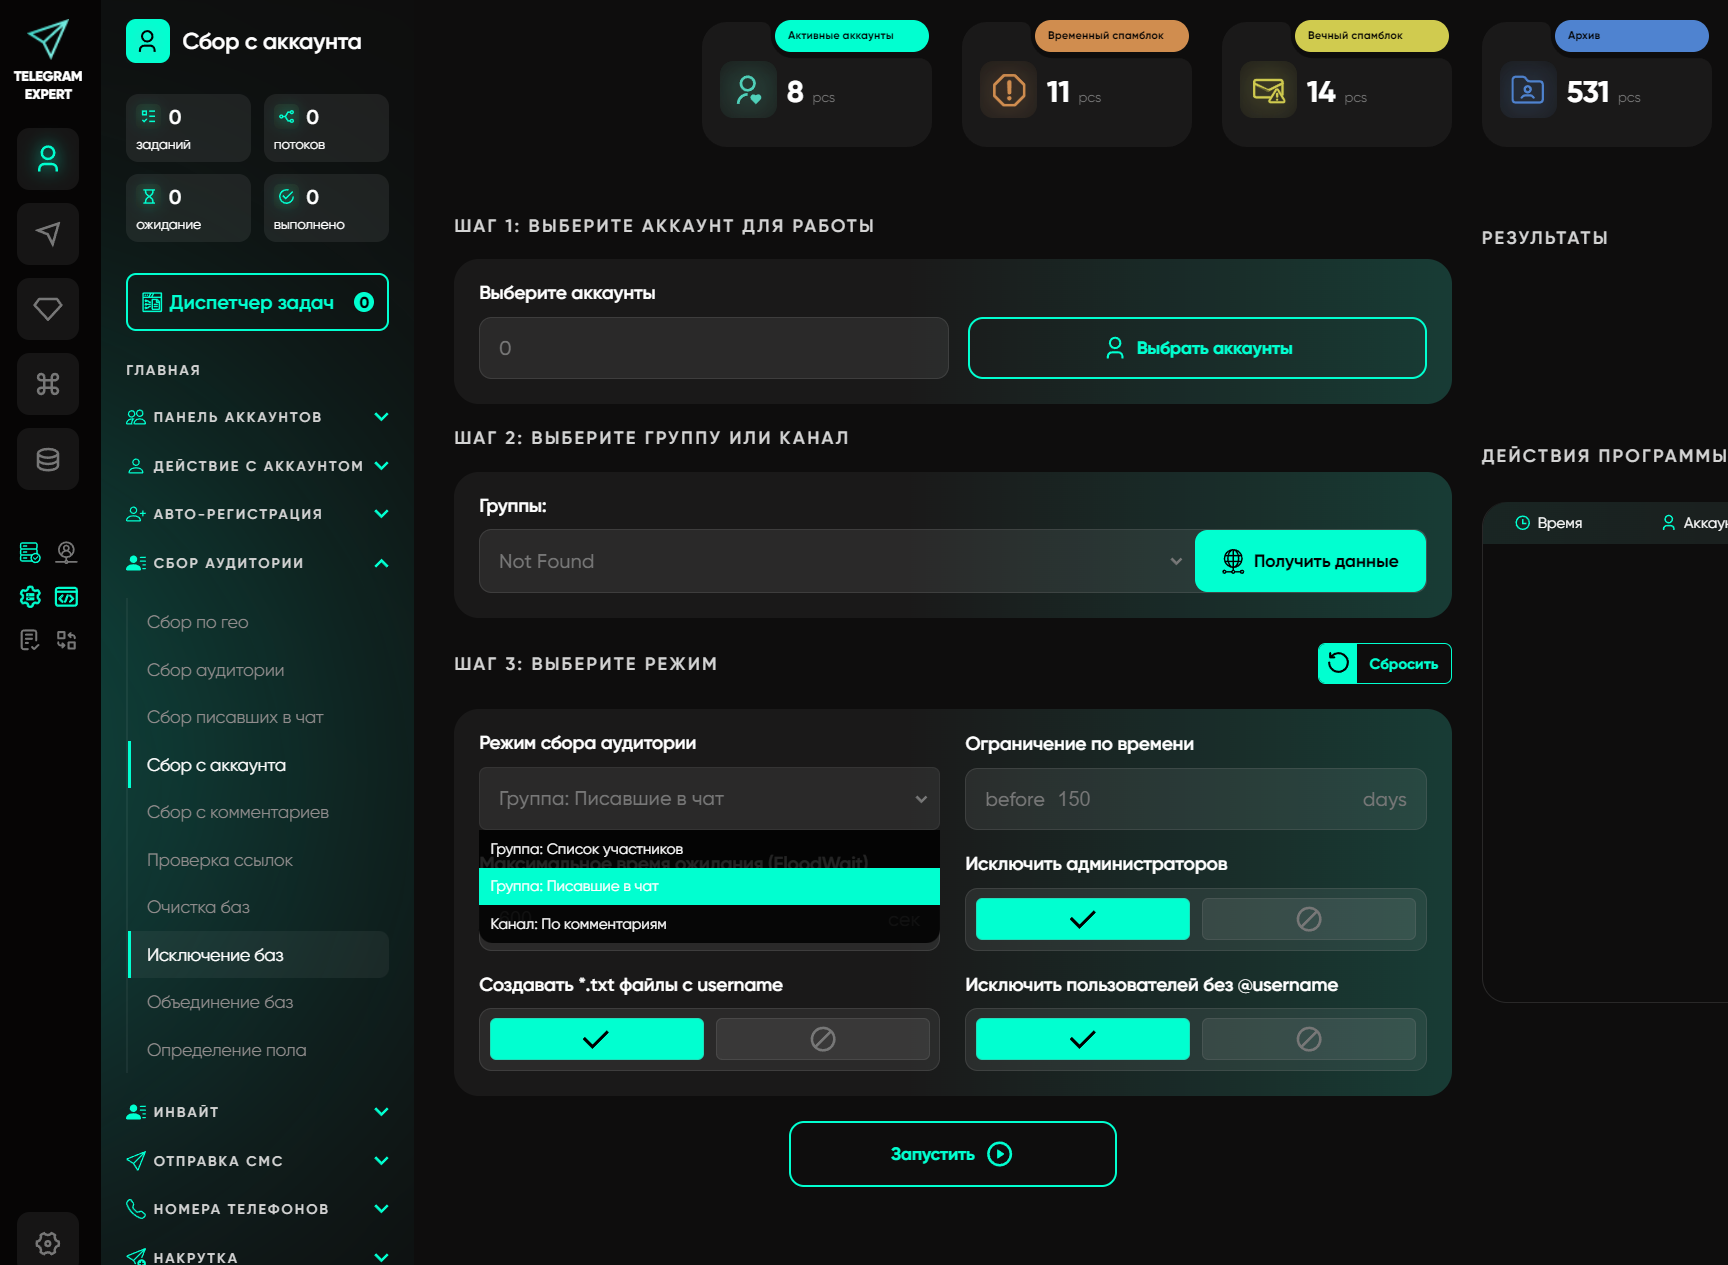Click the permanent spamblock envelope icon
The image size is (1728, 1265).
coord(1269,90)
